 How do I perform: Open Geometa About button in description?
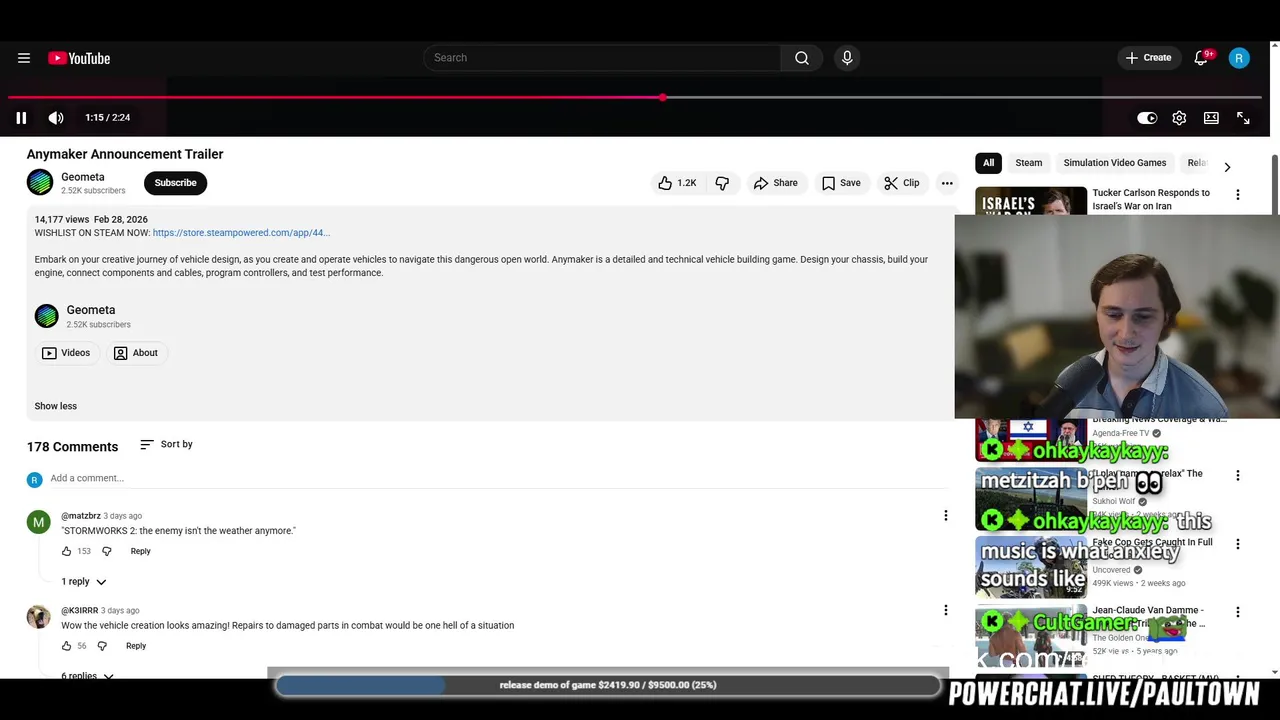136,353
